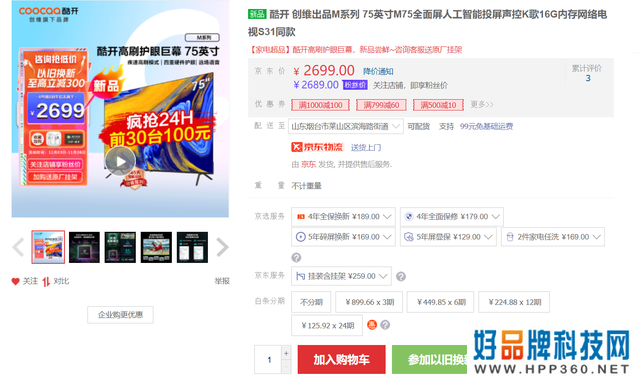640x382 pixels.
Task: Click the green 参加以旧换新 trade-in button
Action: (429, 360)
